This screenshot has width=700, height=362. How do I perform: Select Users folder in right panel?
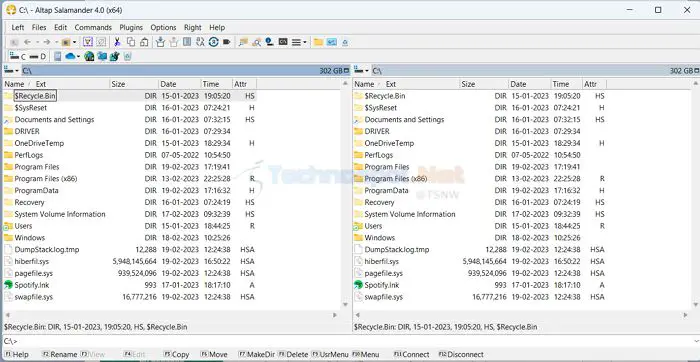tap(373, 226)
